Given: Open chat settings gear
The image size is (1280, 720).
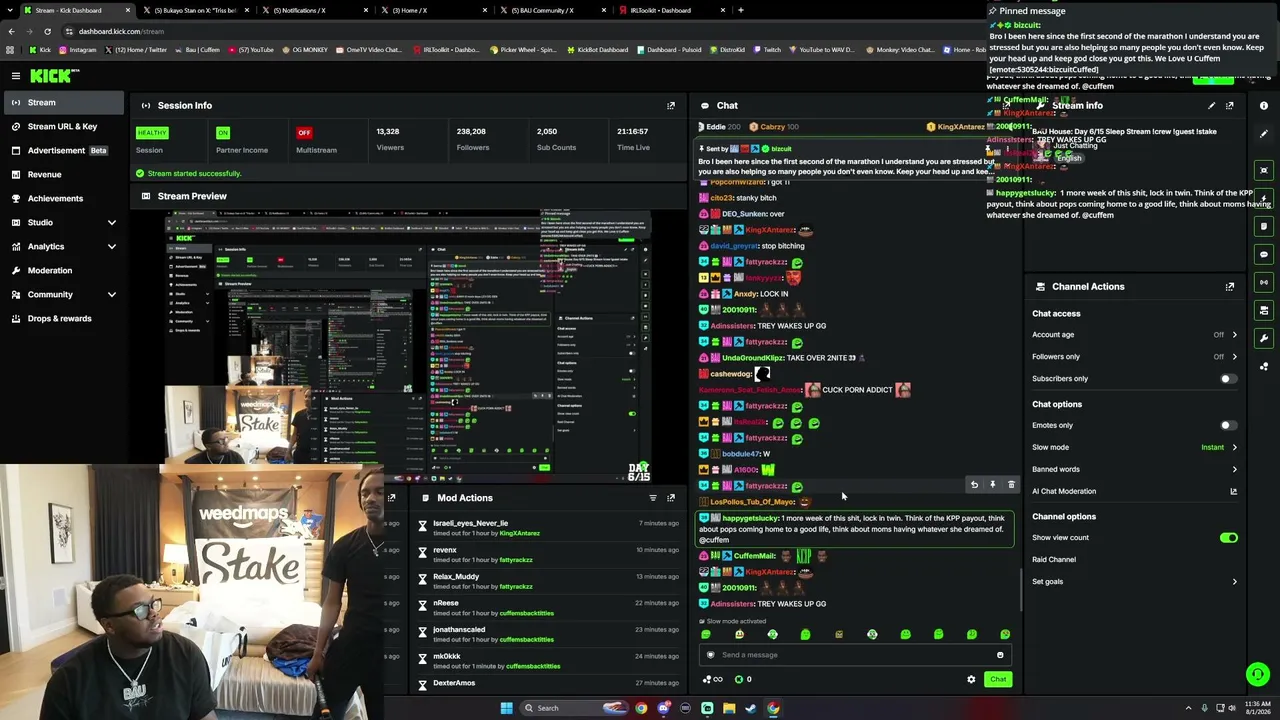Looking at the screenshot, I should tap(971, 680).
